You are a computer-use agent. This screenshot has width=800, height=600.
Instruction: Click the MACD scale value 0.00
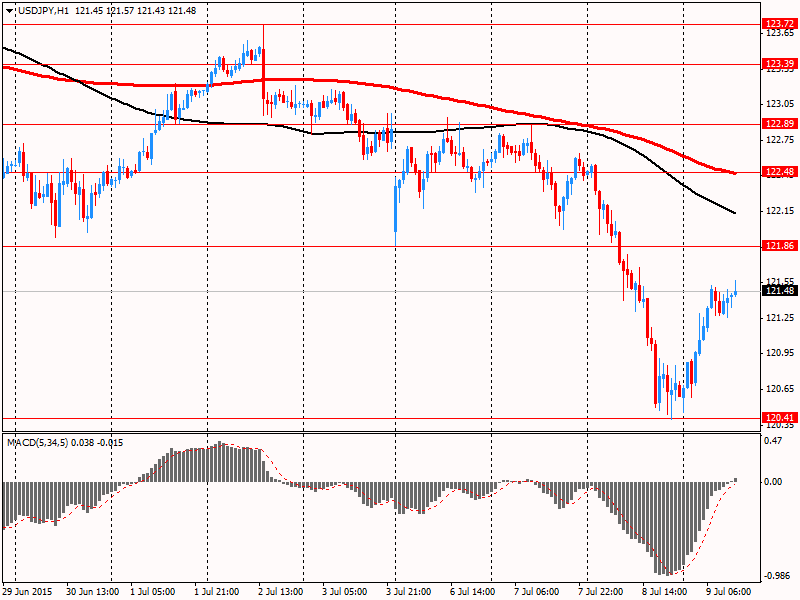tap(774, 482)
